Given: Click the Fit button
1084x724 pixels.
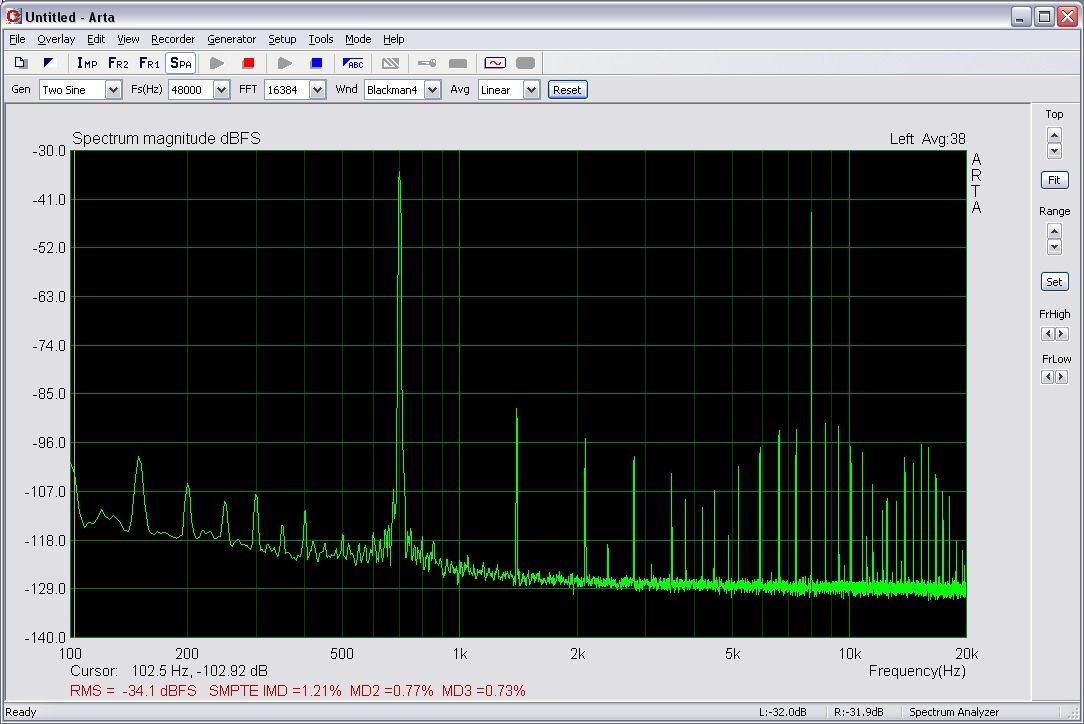Looking at the screenshot, I should point(1054,180).
